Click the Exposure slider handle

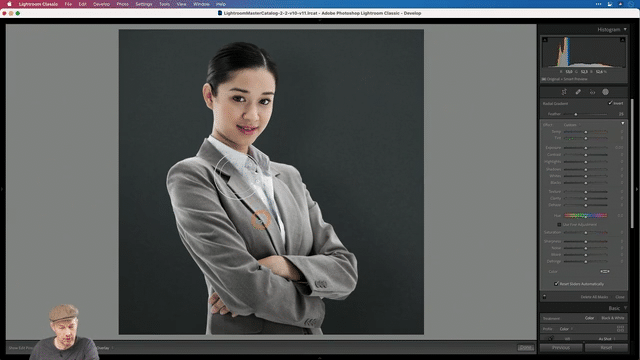point(586,148)
